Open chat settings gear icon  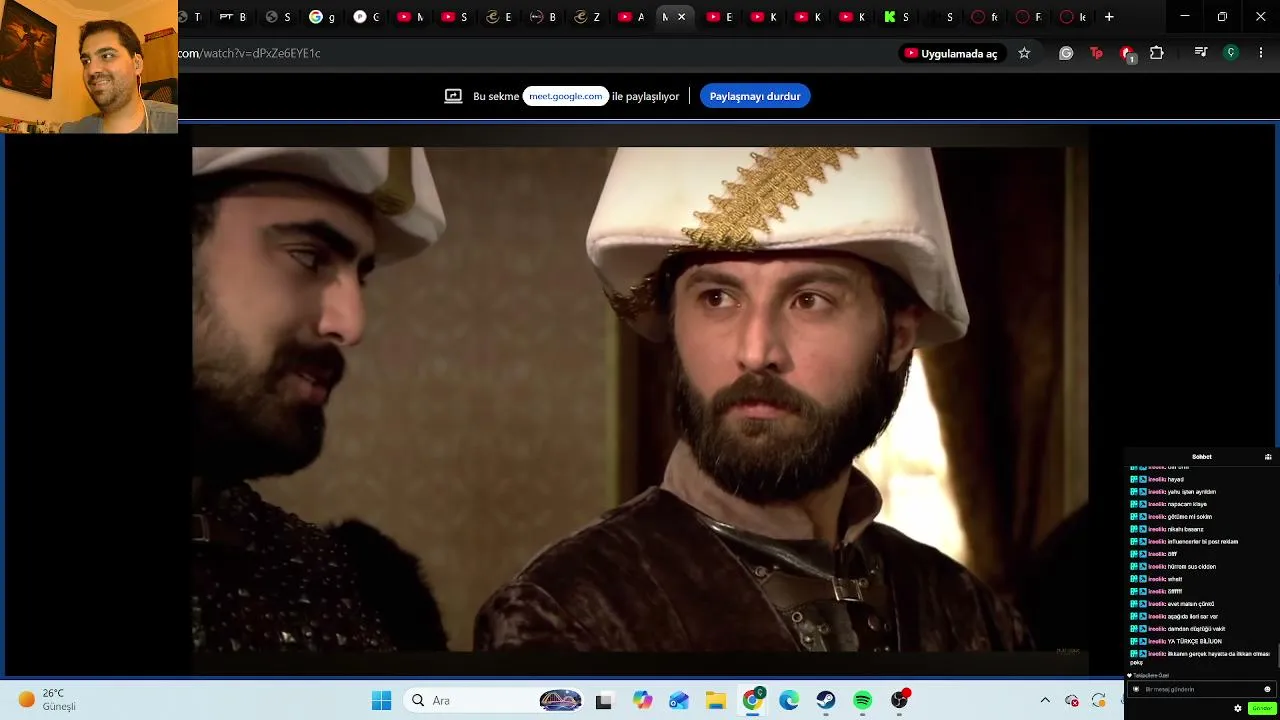click(1237, 708)
